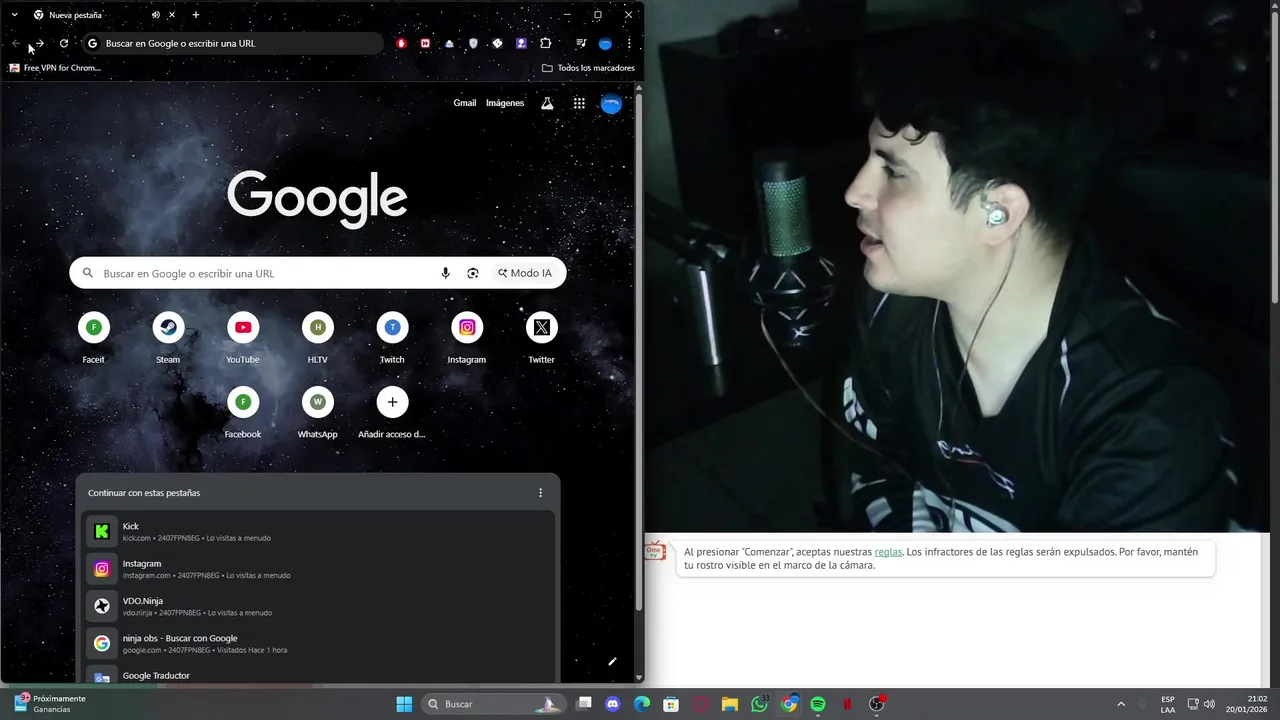Close the 'Nueva pestaña' tab
The width and height of the screenshot is (1280, 720).
click(172, 15)
